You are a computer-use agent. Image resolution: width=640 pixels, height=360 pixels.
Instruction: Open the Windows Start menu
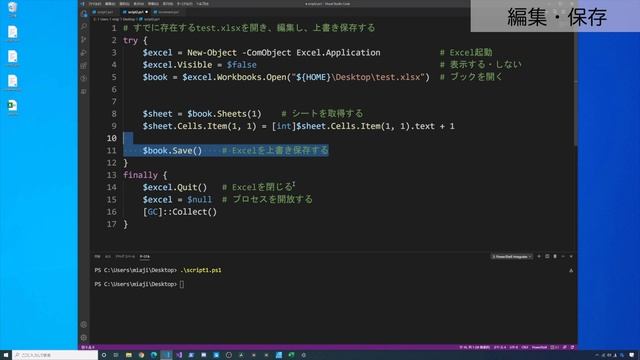pos(6,355)
